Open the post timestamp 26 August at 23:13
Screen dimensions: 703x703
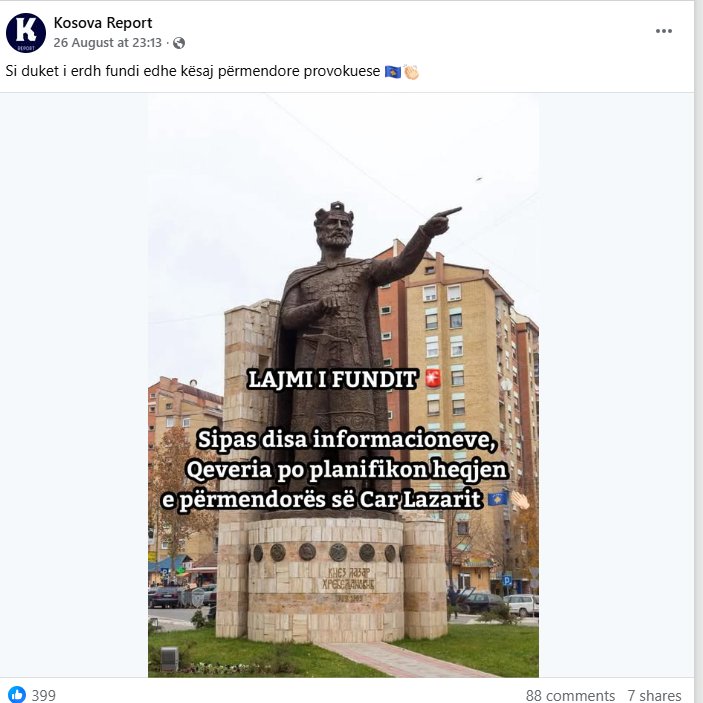pyautogui.click(x=107, y=43)
